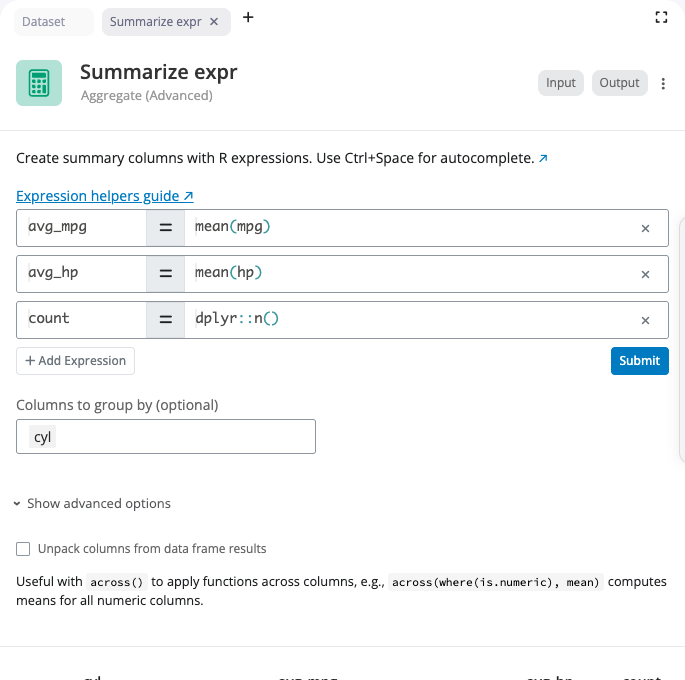Show the Output badge
Screen dimensions: 685x680
coord(619,83)
